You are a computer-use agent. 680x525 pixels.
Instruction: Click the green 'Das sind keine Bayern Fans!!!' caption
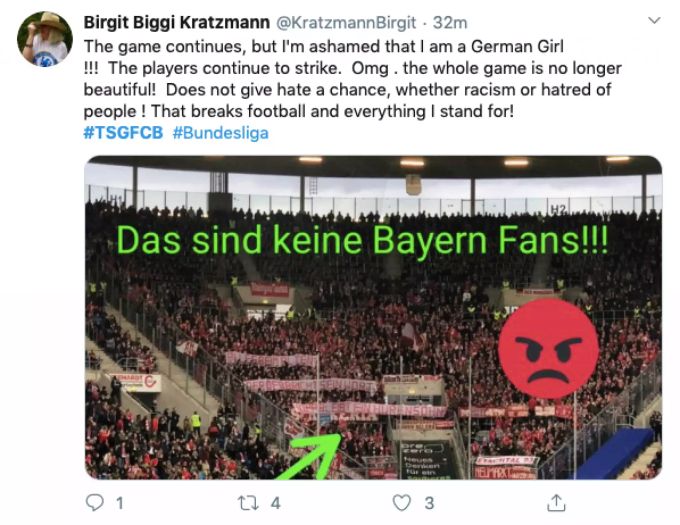pos(362,240)
